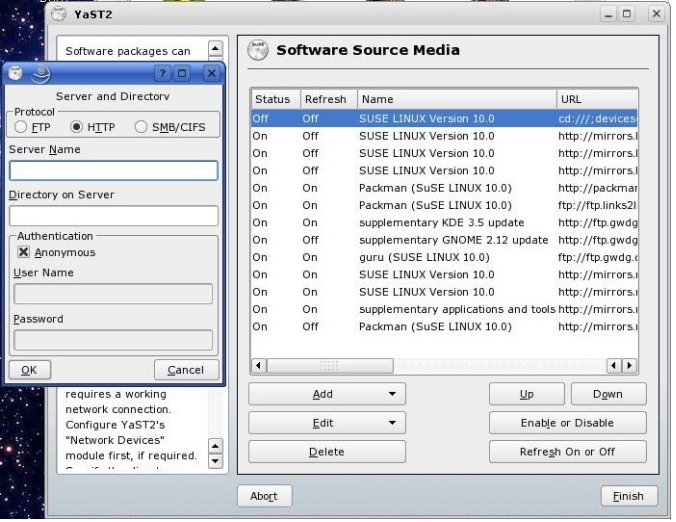Toggle the Anonymous authentication checkbox

(24, 252)
